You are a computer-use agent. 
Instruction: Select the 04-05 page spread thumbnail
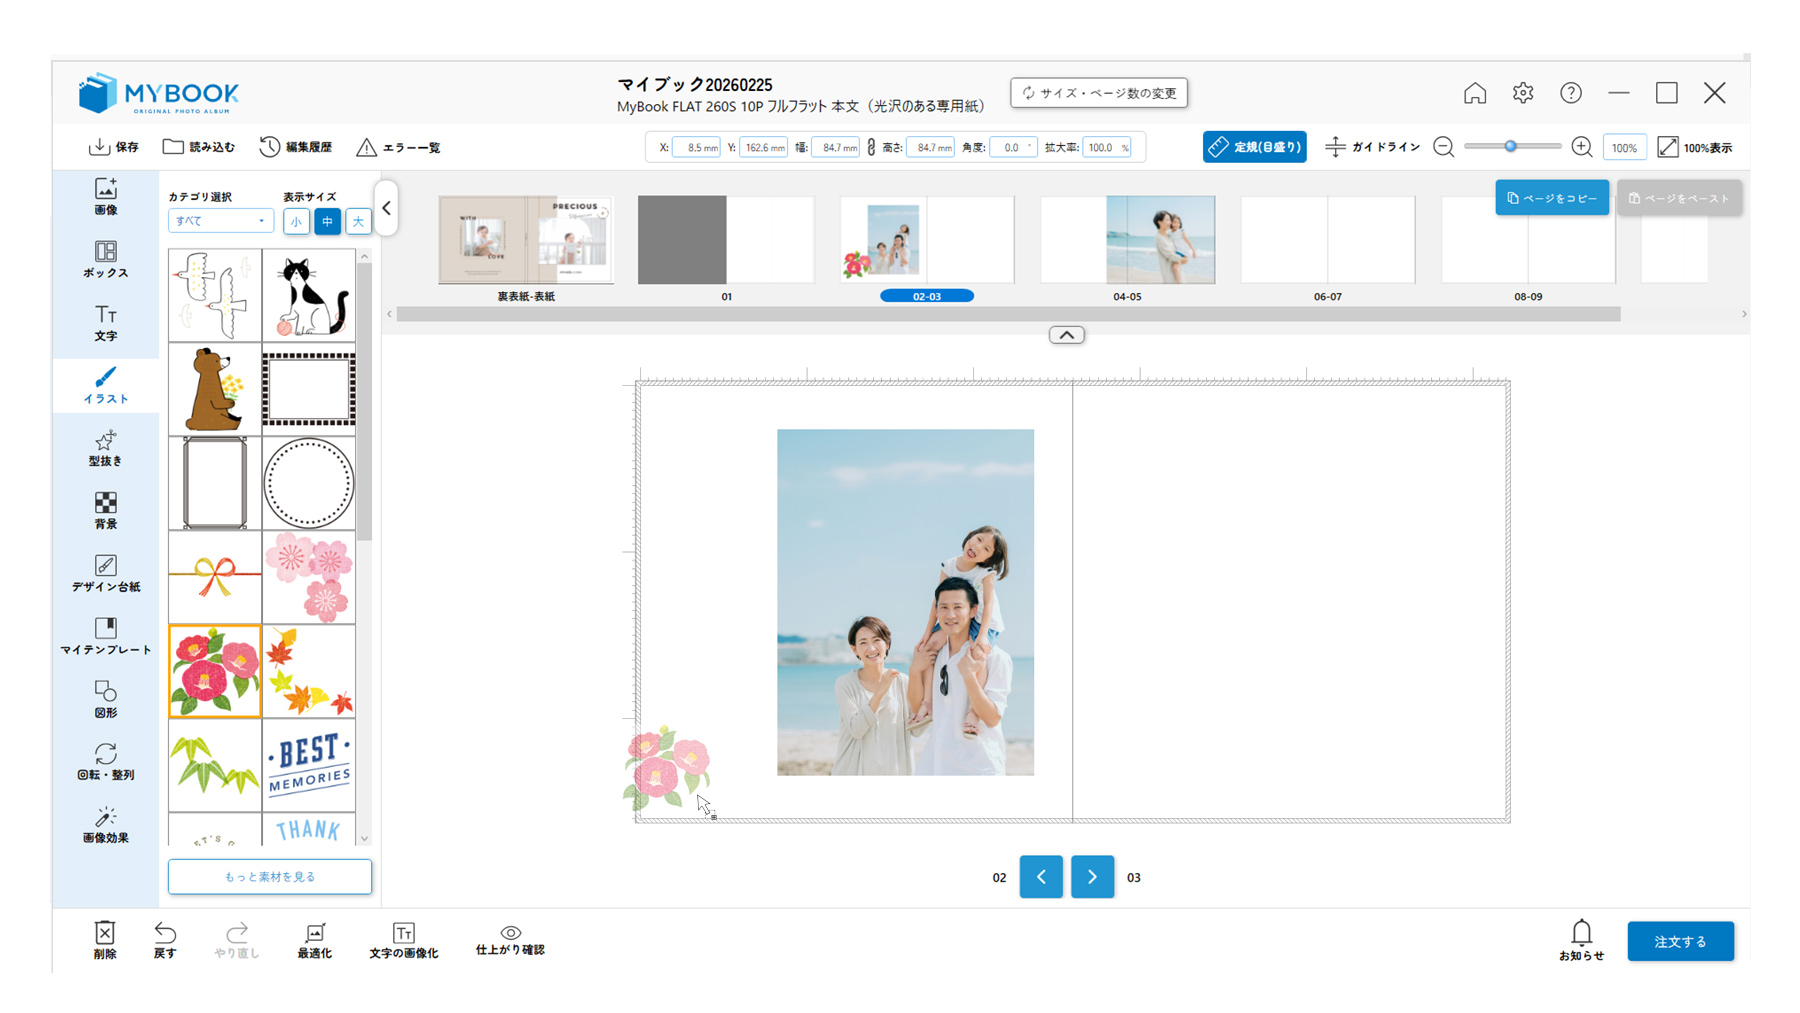(1127, 240)
